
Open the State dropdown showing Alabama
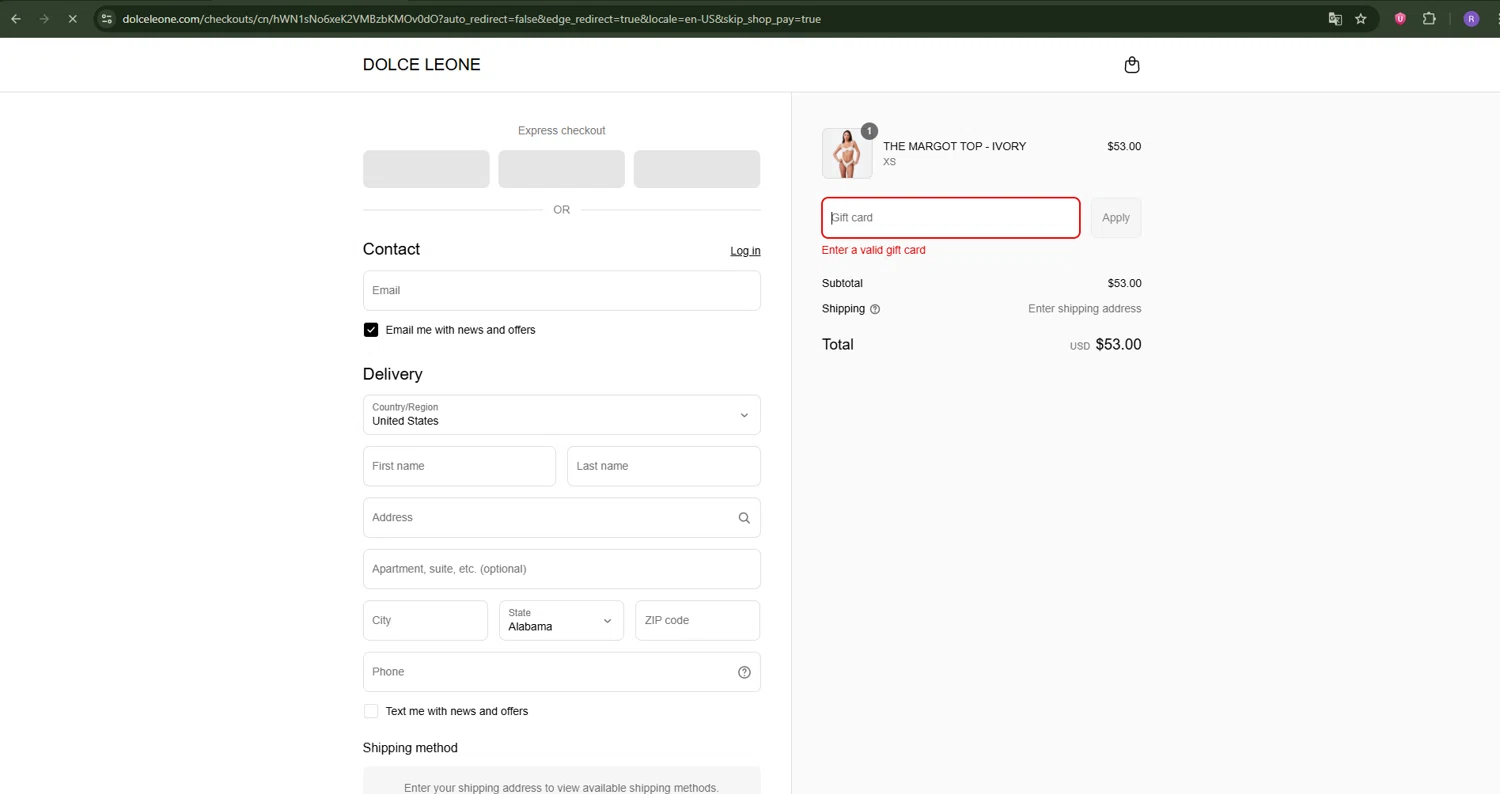coord(561,620)
